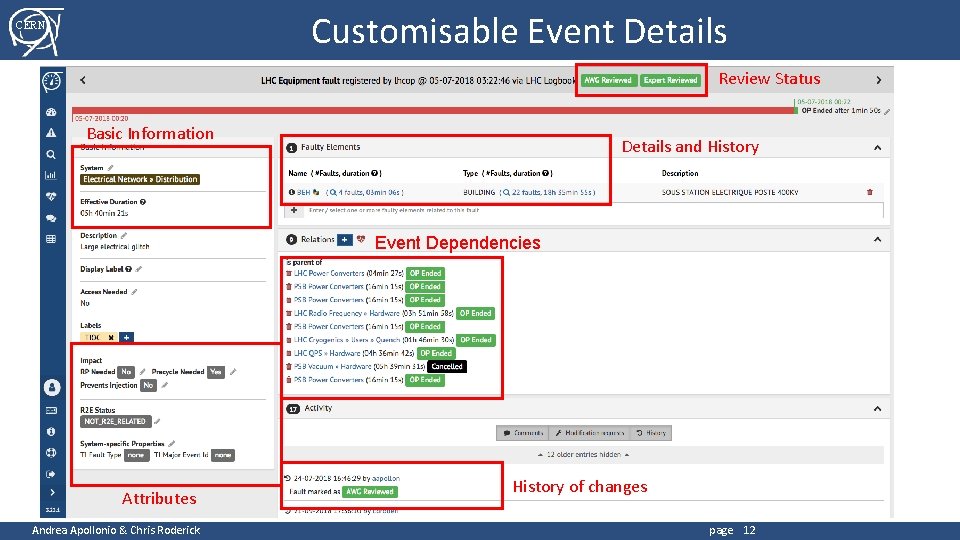Delete LHC QPS Hardware relation trash icon
This screenshot has width=960, height=540.
pos(289,354)
